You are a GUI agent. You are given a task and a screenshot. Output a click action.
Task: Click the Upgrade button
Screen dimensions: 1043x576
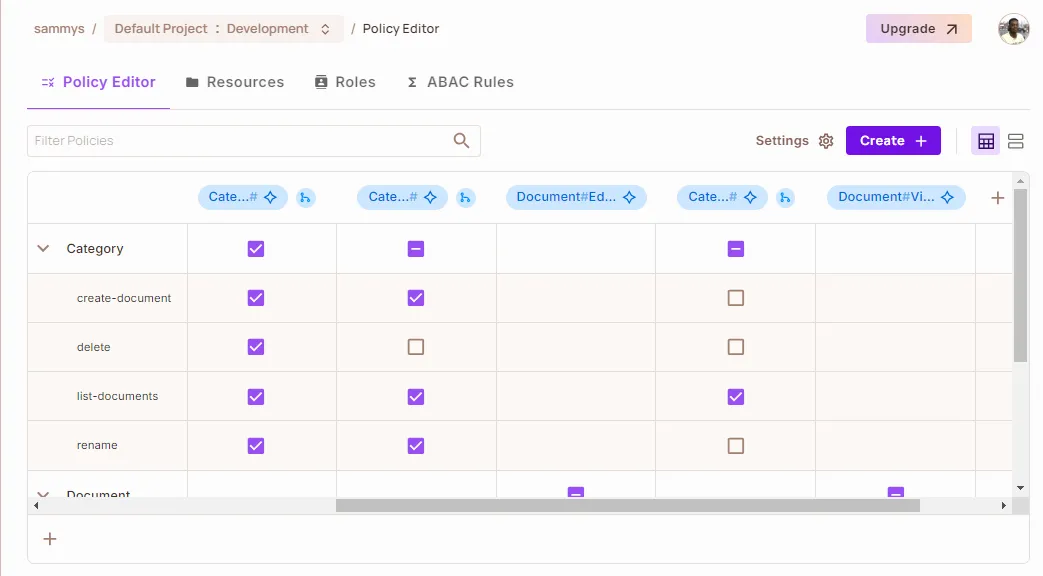918,29
